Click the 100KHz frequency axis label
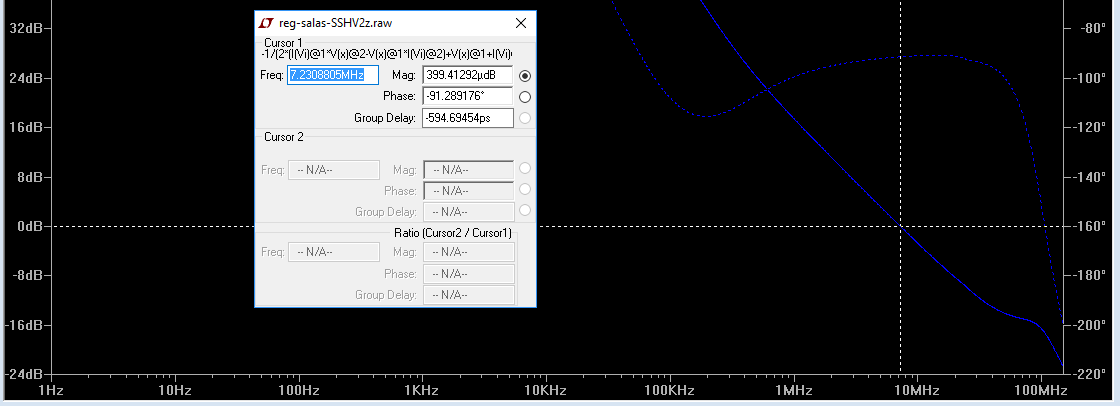 [x=669, y=391]
